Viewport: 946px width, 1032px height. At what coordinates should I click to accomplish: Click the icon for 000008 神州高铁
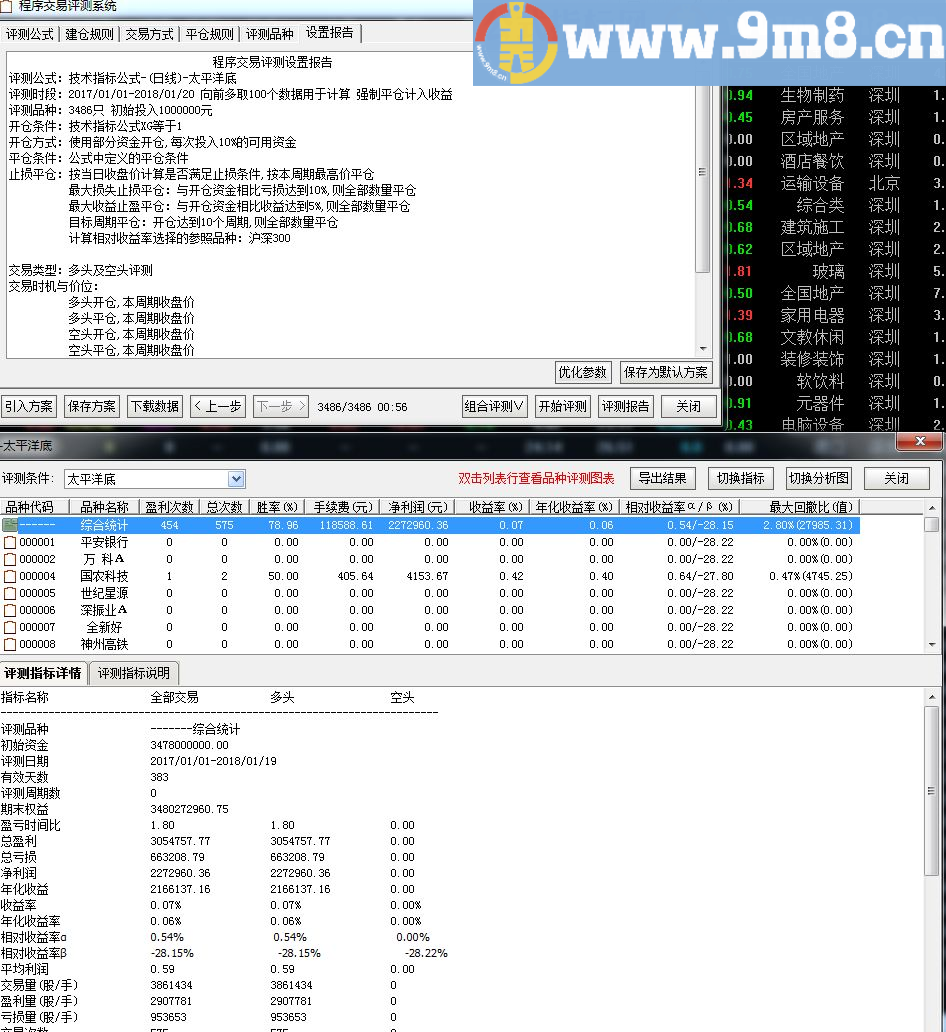[x=9, y=645]
